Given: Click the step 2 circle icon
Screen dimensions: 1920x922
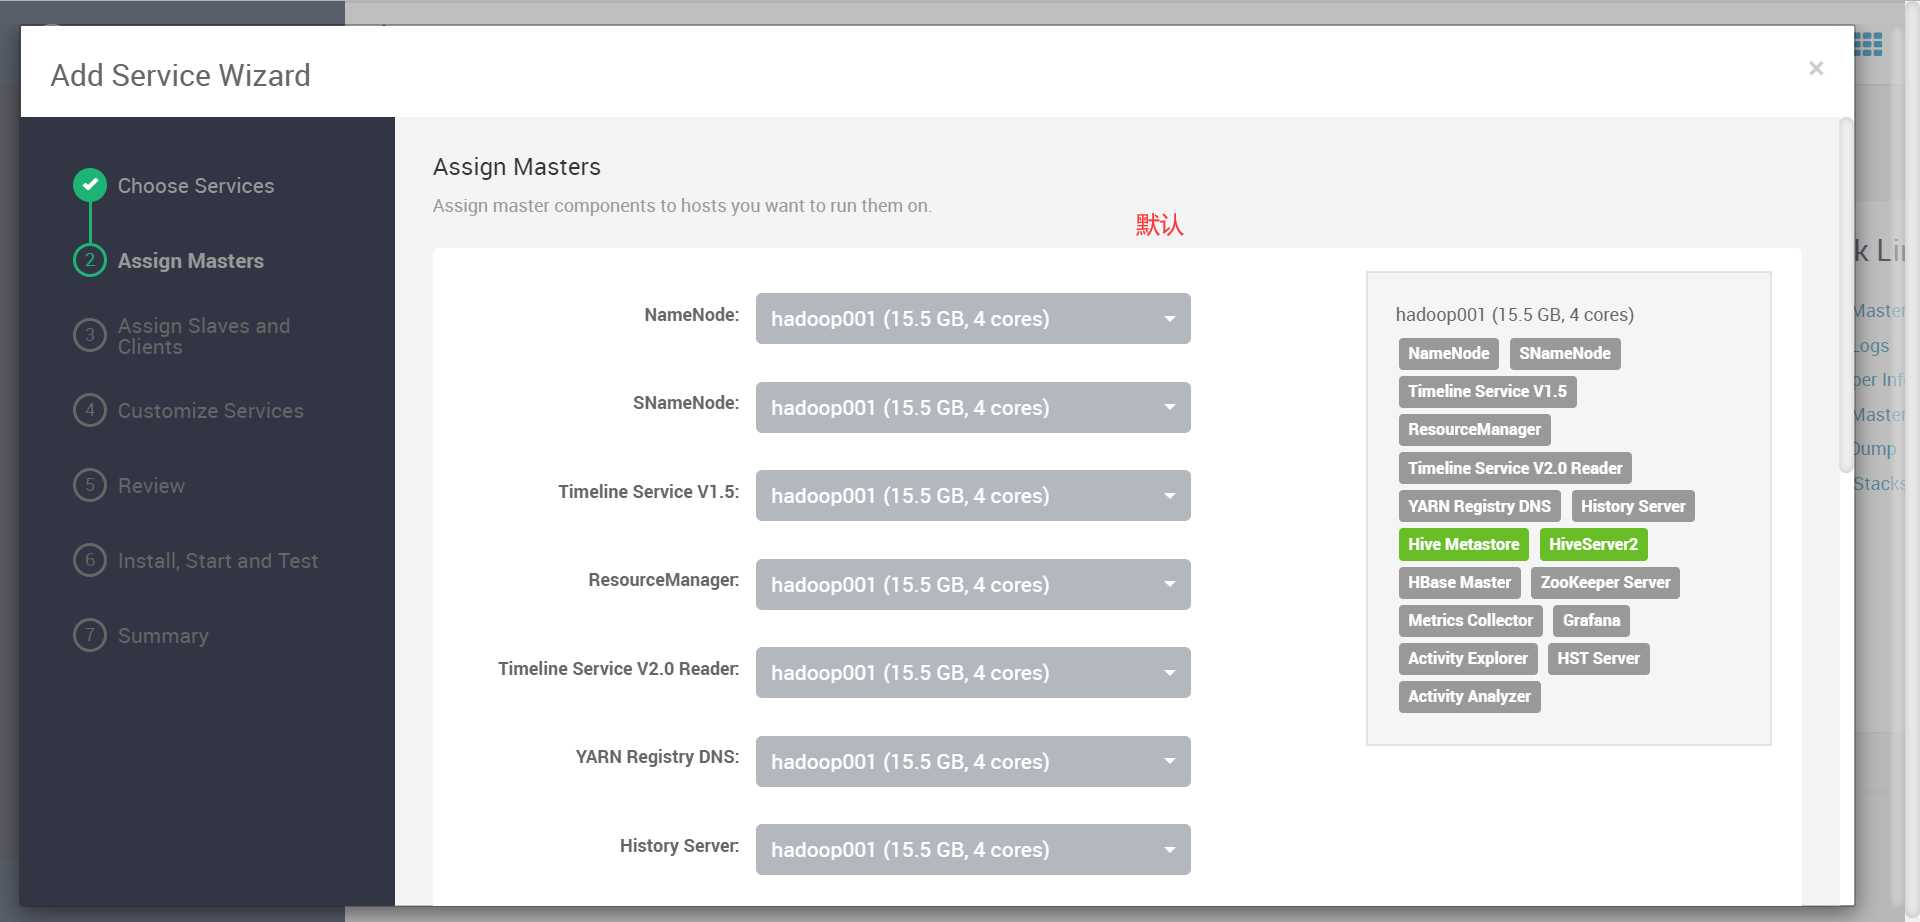Looking at the screenshot, I should (90, 260).
